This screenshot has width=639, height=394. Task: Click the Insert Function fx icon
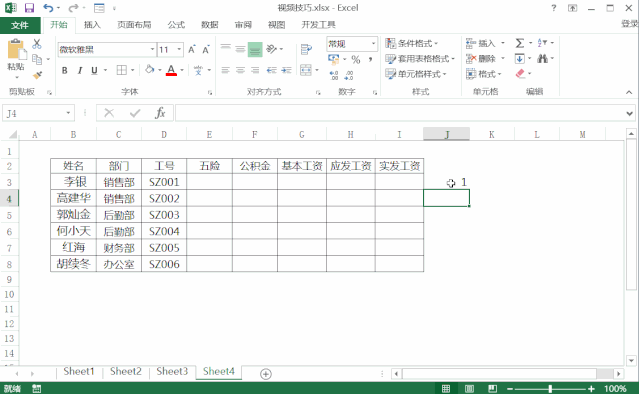[x=160, y=113]
